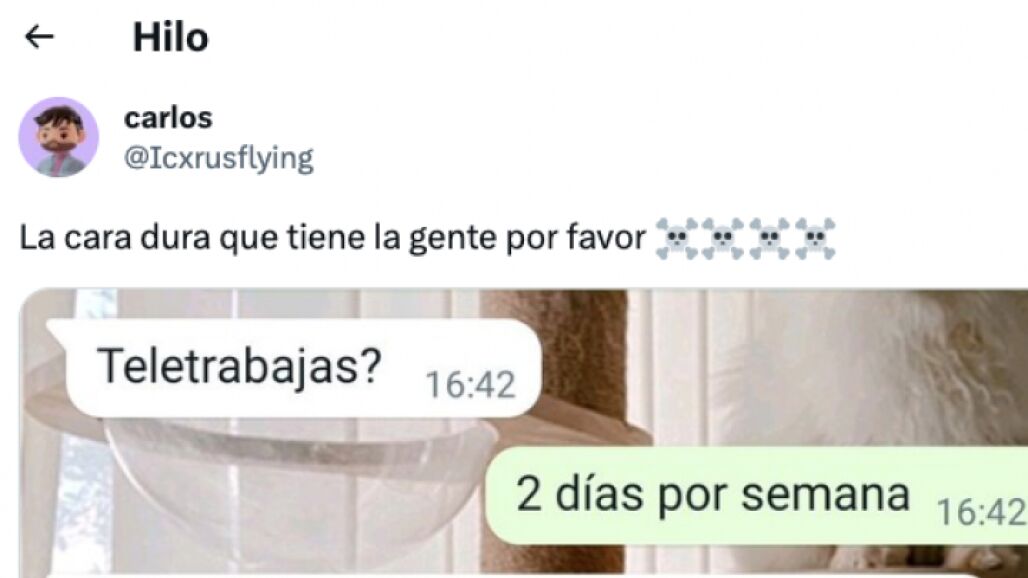The height and width of the screenshot is (578, 1028).
Task: Click the tweet text "La cara dura"
Action: (x=115, y=237)
